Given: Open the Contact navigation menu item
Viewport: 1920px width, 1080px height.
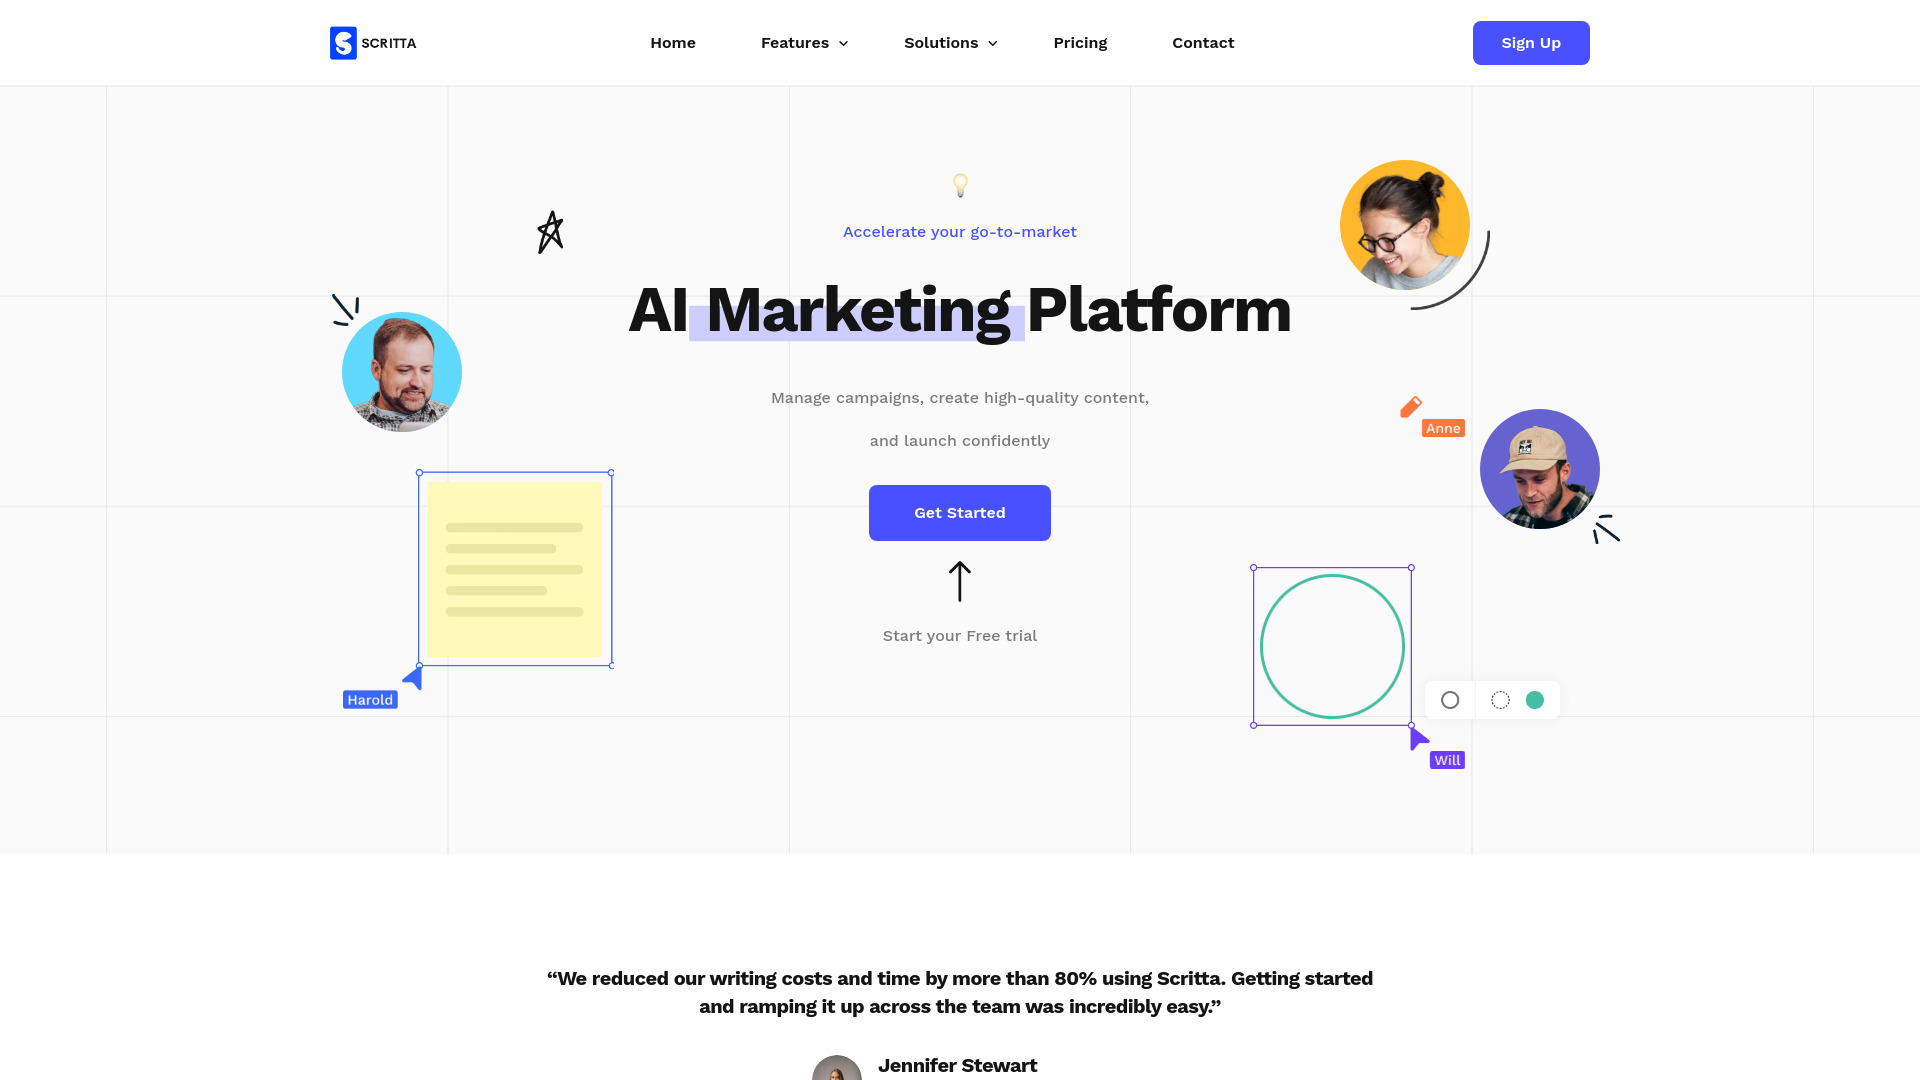Looking at the screenshot, I should (x=1203, y=42).
